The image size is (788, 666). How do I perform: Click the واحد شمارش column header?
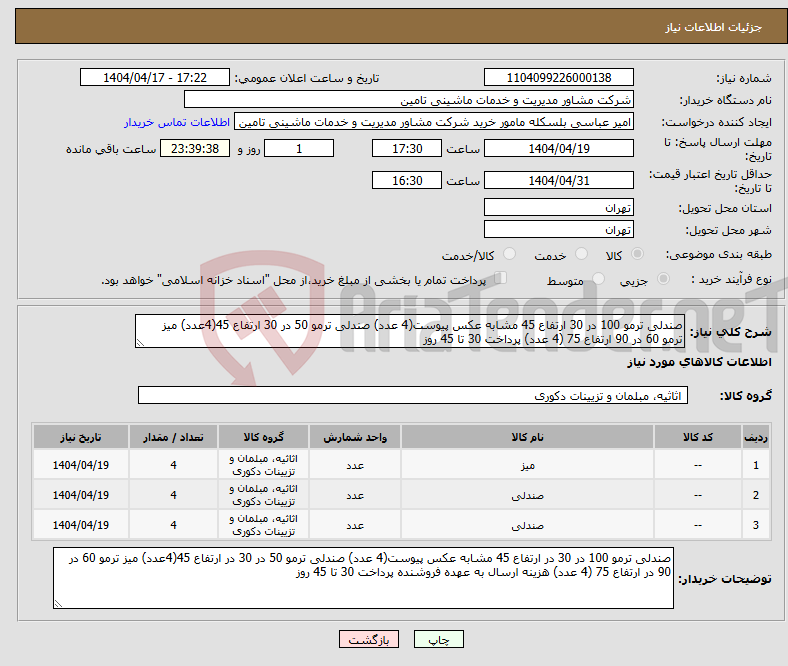click(x=355, y=437)
